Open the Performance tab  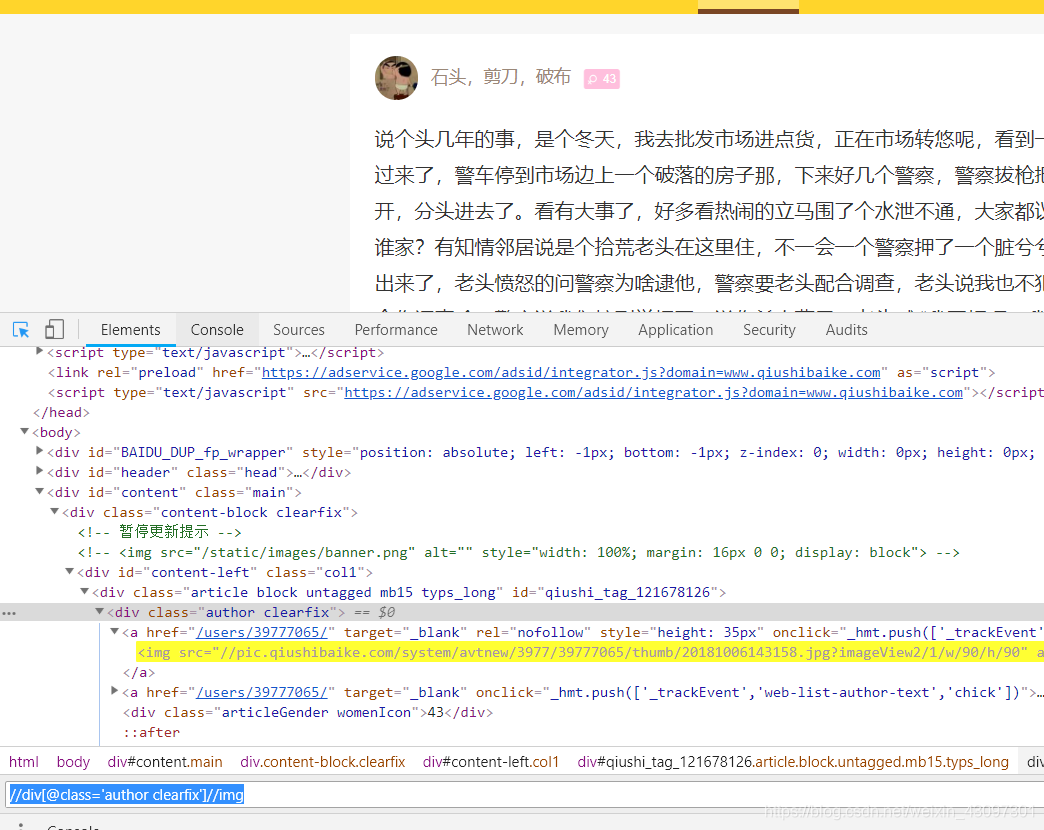coord(395,329)
